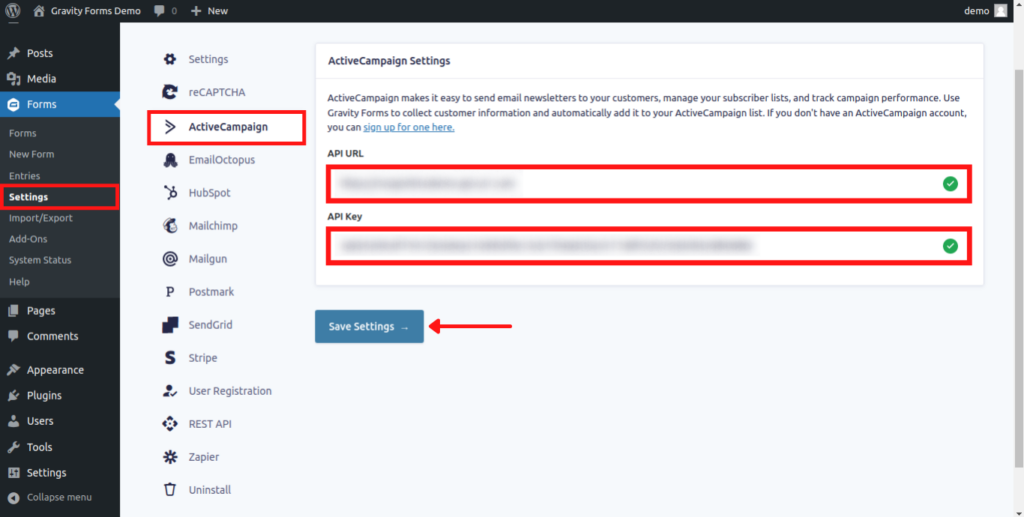
Task: Click the Plugins plug icon
Action: pos(13,396)
